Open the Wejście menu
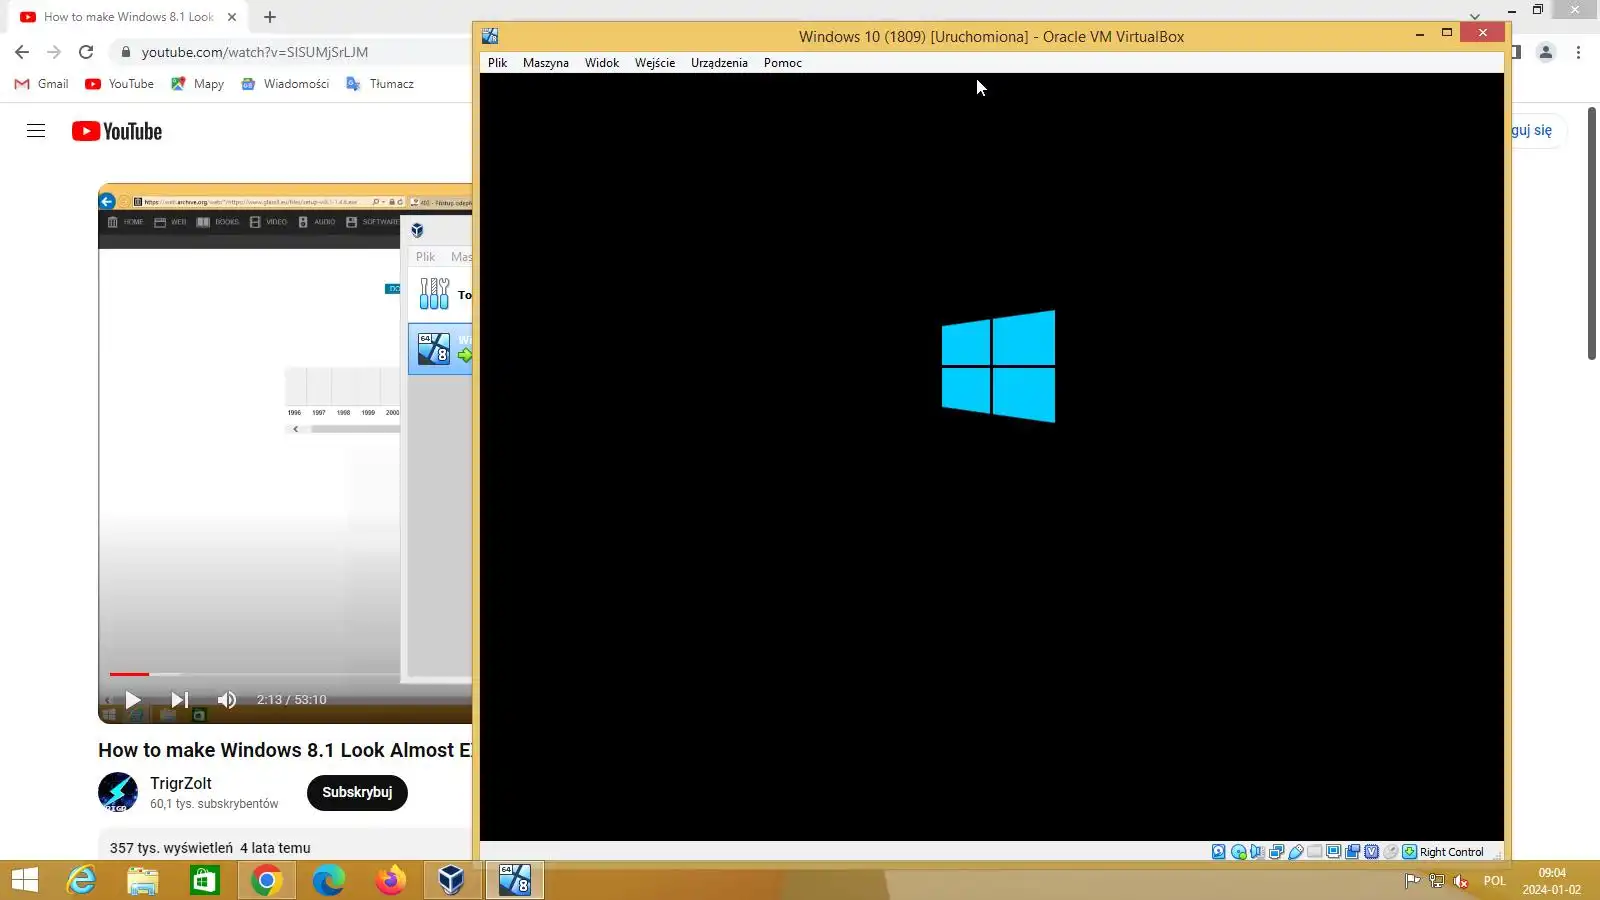 (x=655, y=62)
